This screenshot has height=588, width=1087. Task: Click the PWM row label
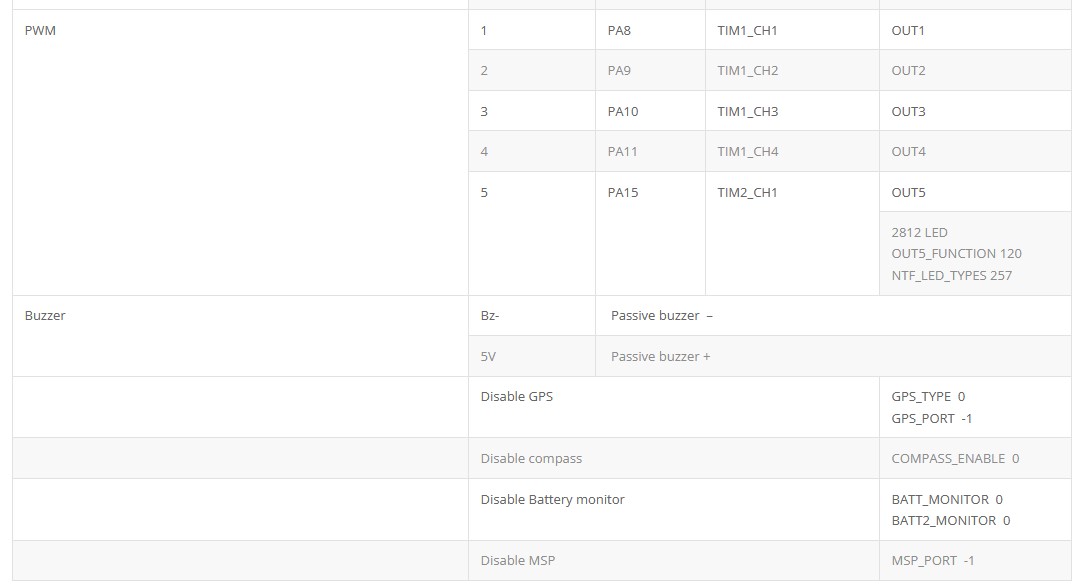[x=40, y=31]
